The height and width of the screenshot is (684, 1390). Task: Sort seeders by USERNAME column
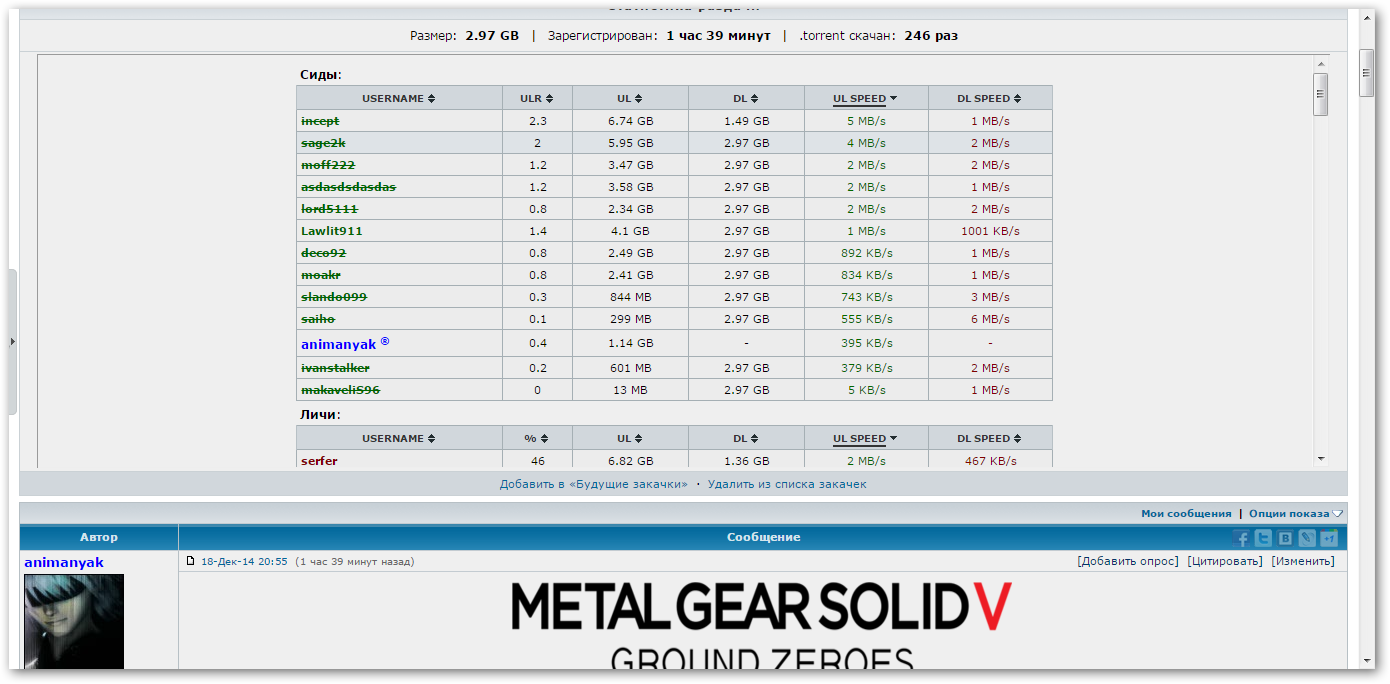click(x=399, y=99)
